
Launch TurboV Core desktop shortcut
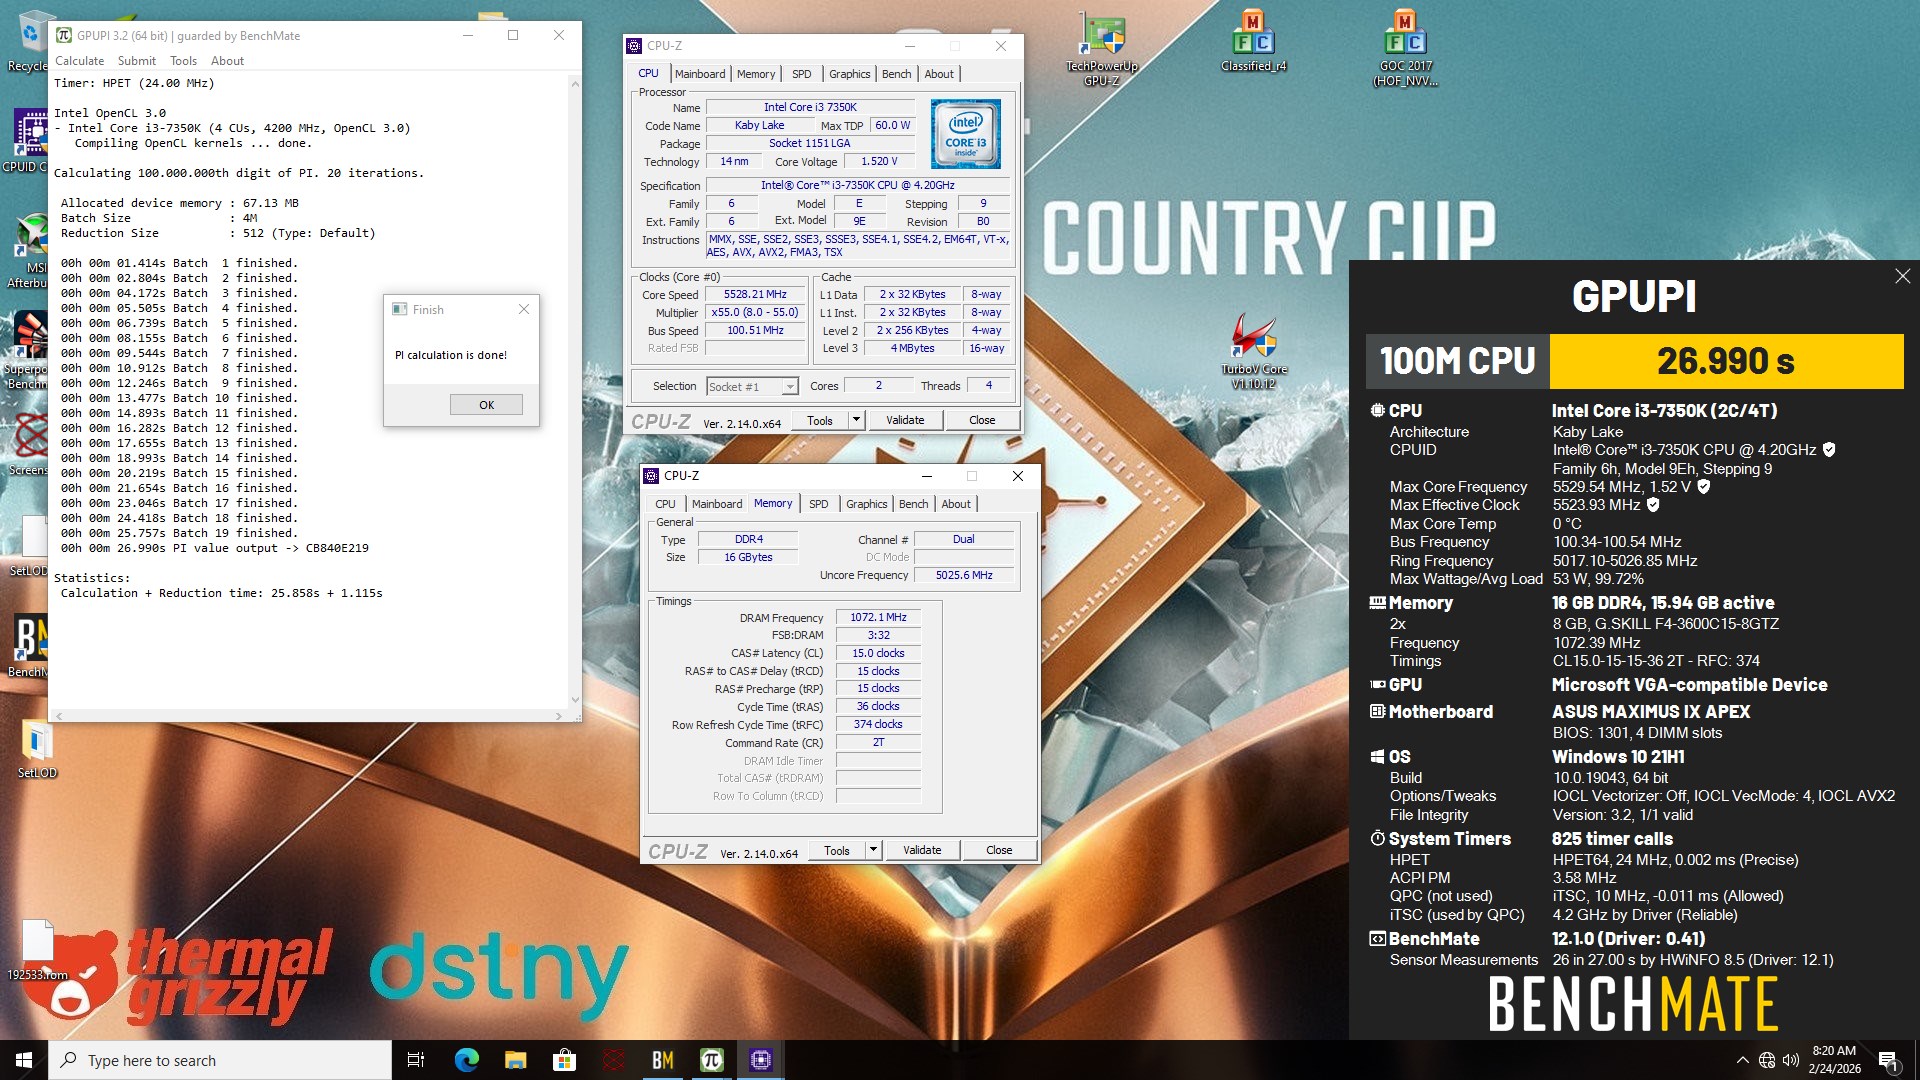tap(1253, 350)
